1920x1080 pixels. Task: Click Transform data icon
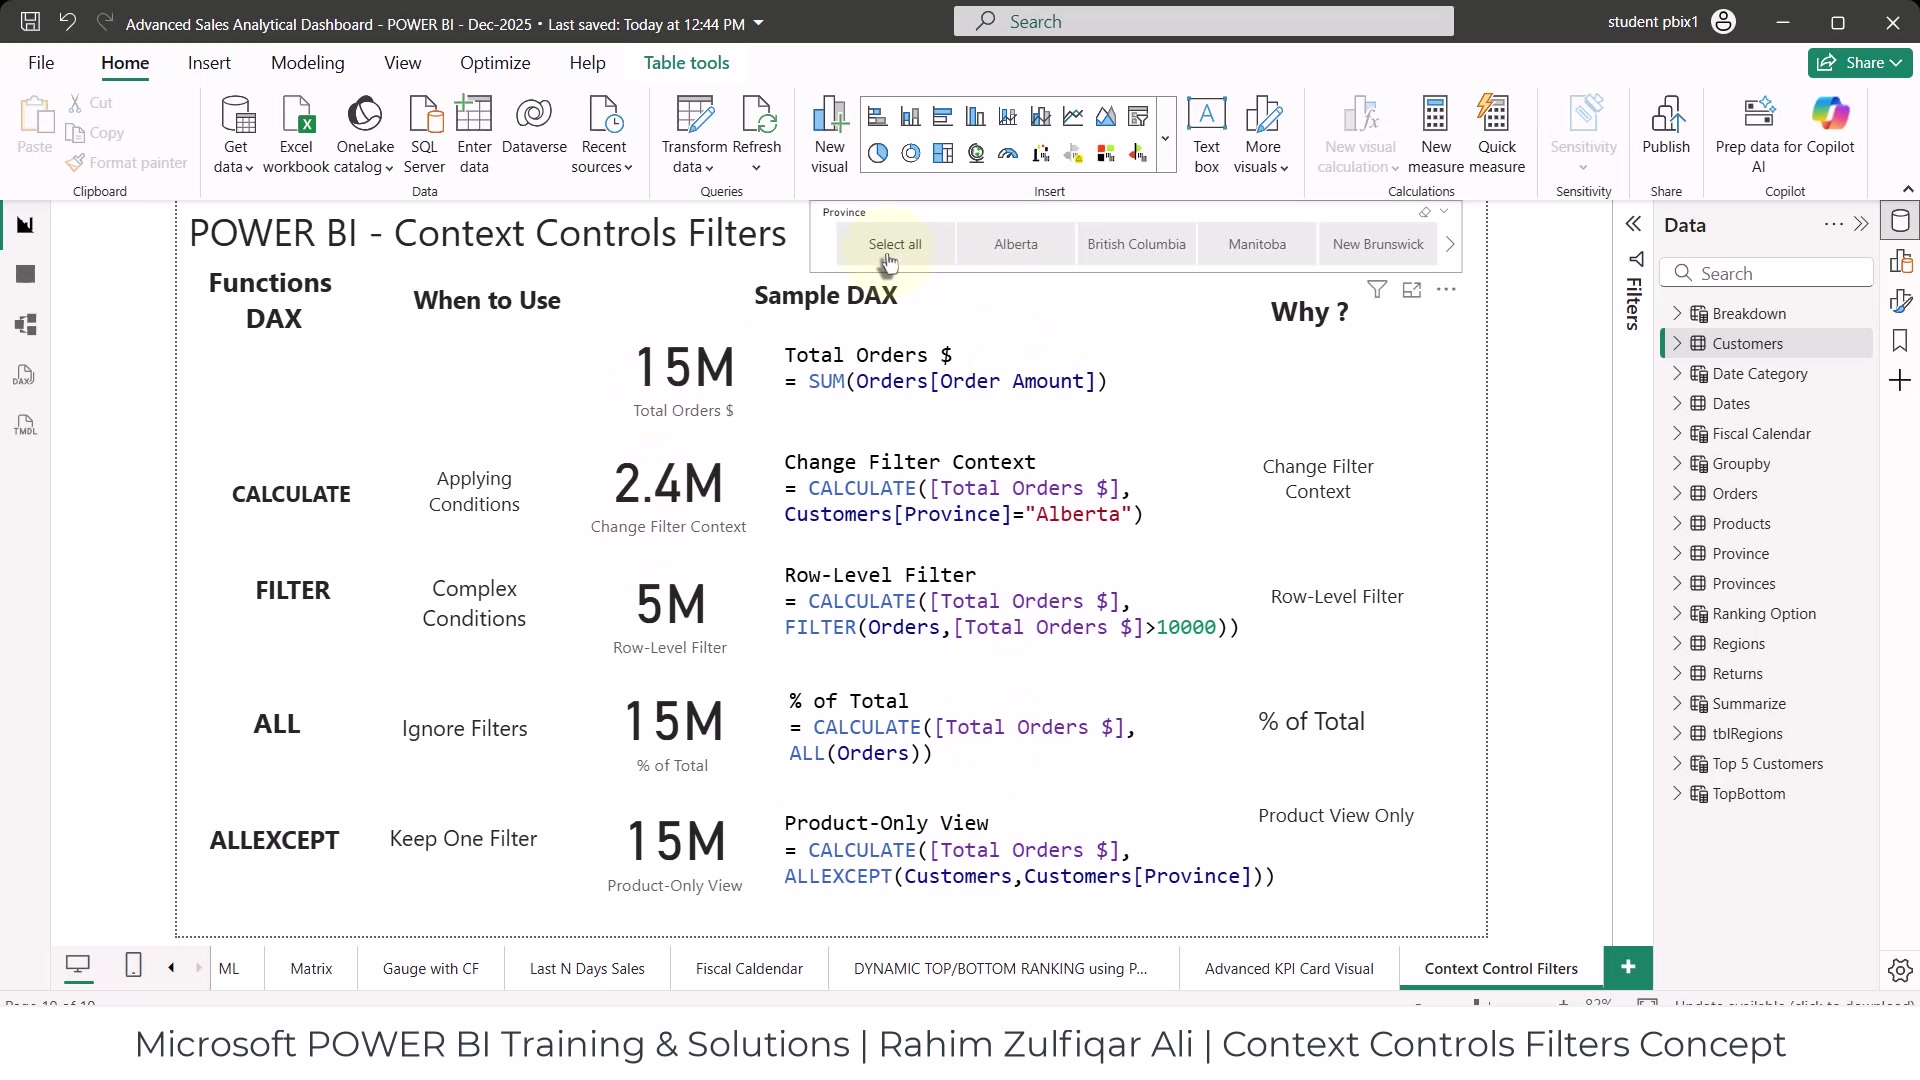[694, 135]
